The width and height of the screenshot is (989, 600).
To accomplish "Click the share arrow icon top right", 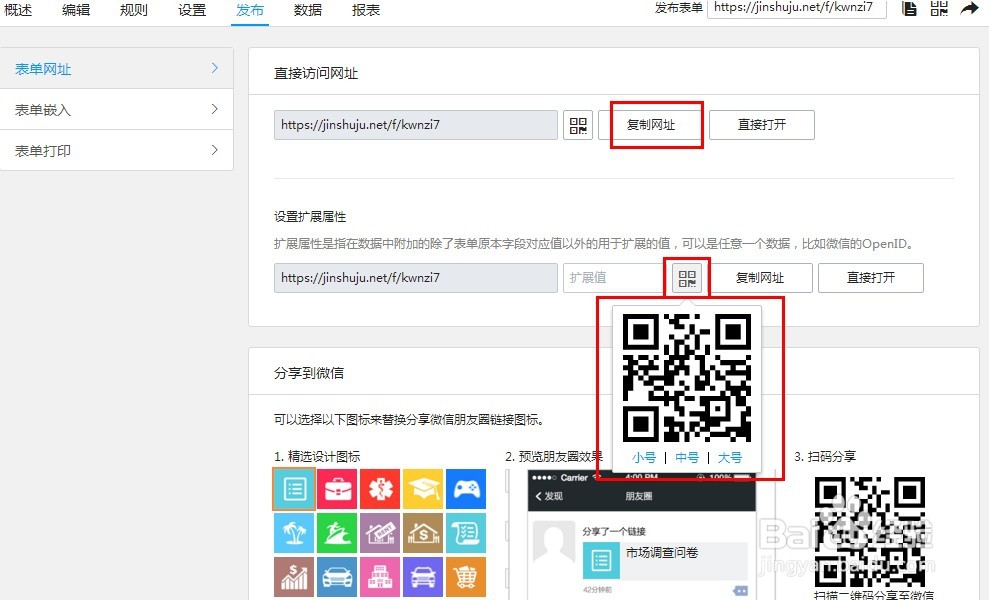I will (970, 10).
